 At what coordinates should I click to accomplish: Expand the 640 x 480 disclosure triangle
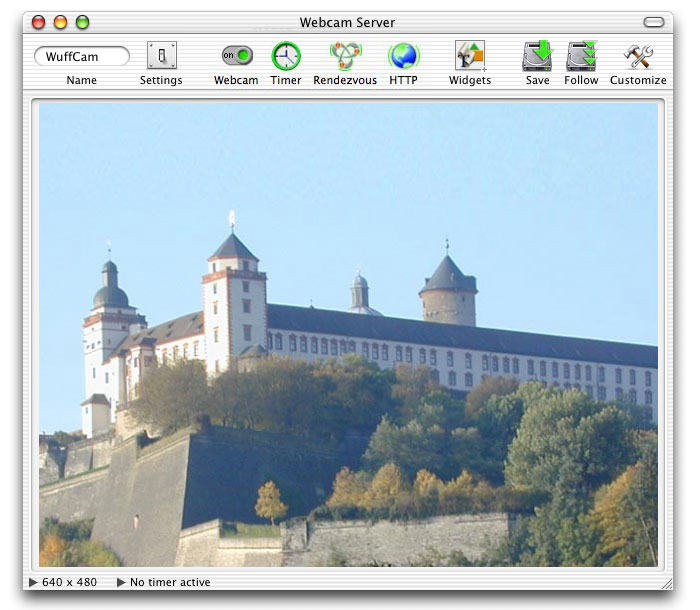[34, 582]
